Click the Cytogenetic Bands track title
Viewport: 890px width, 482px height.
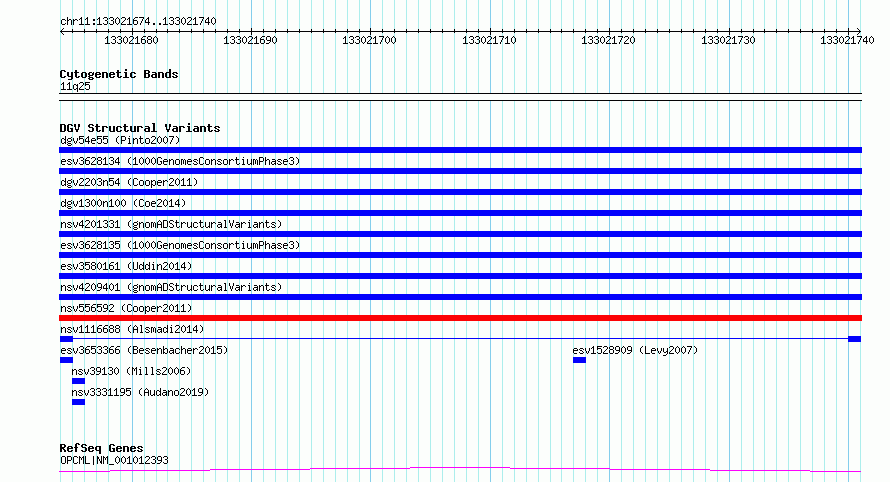coord(119,74)
